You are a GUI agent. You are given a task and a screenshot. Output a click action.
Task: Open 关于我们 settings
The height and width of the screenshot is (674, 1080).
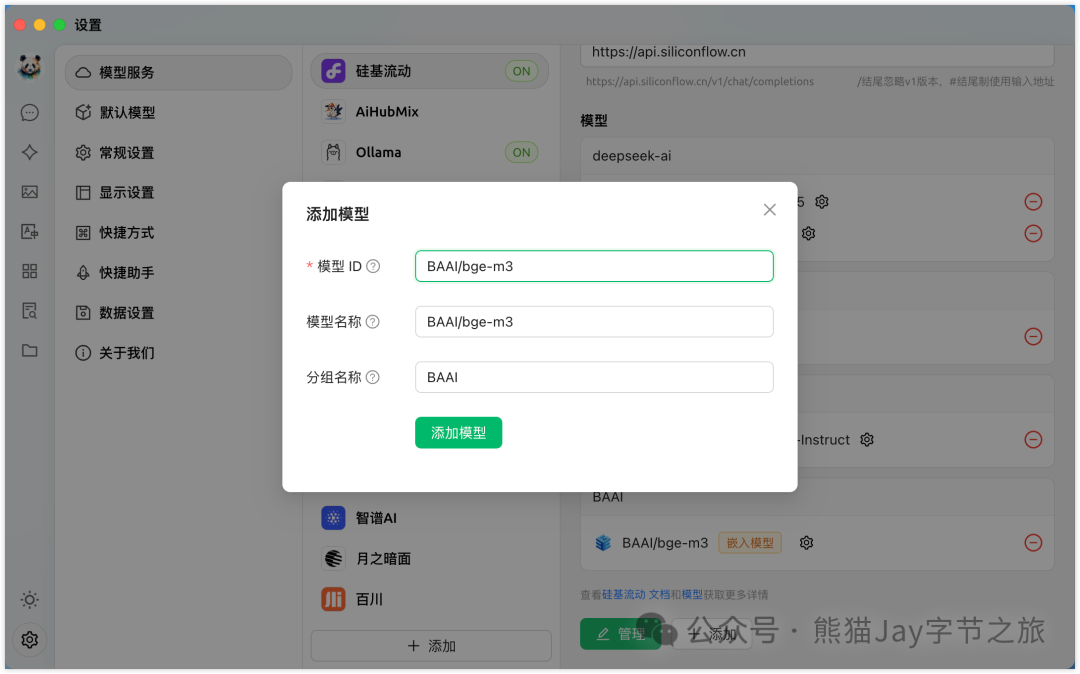[178, 353]
